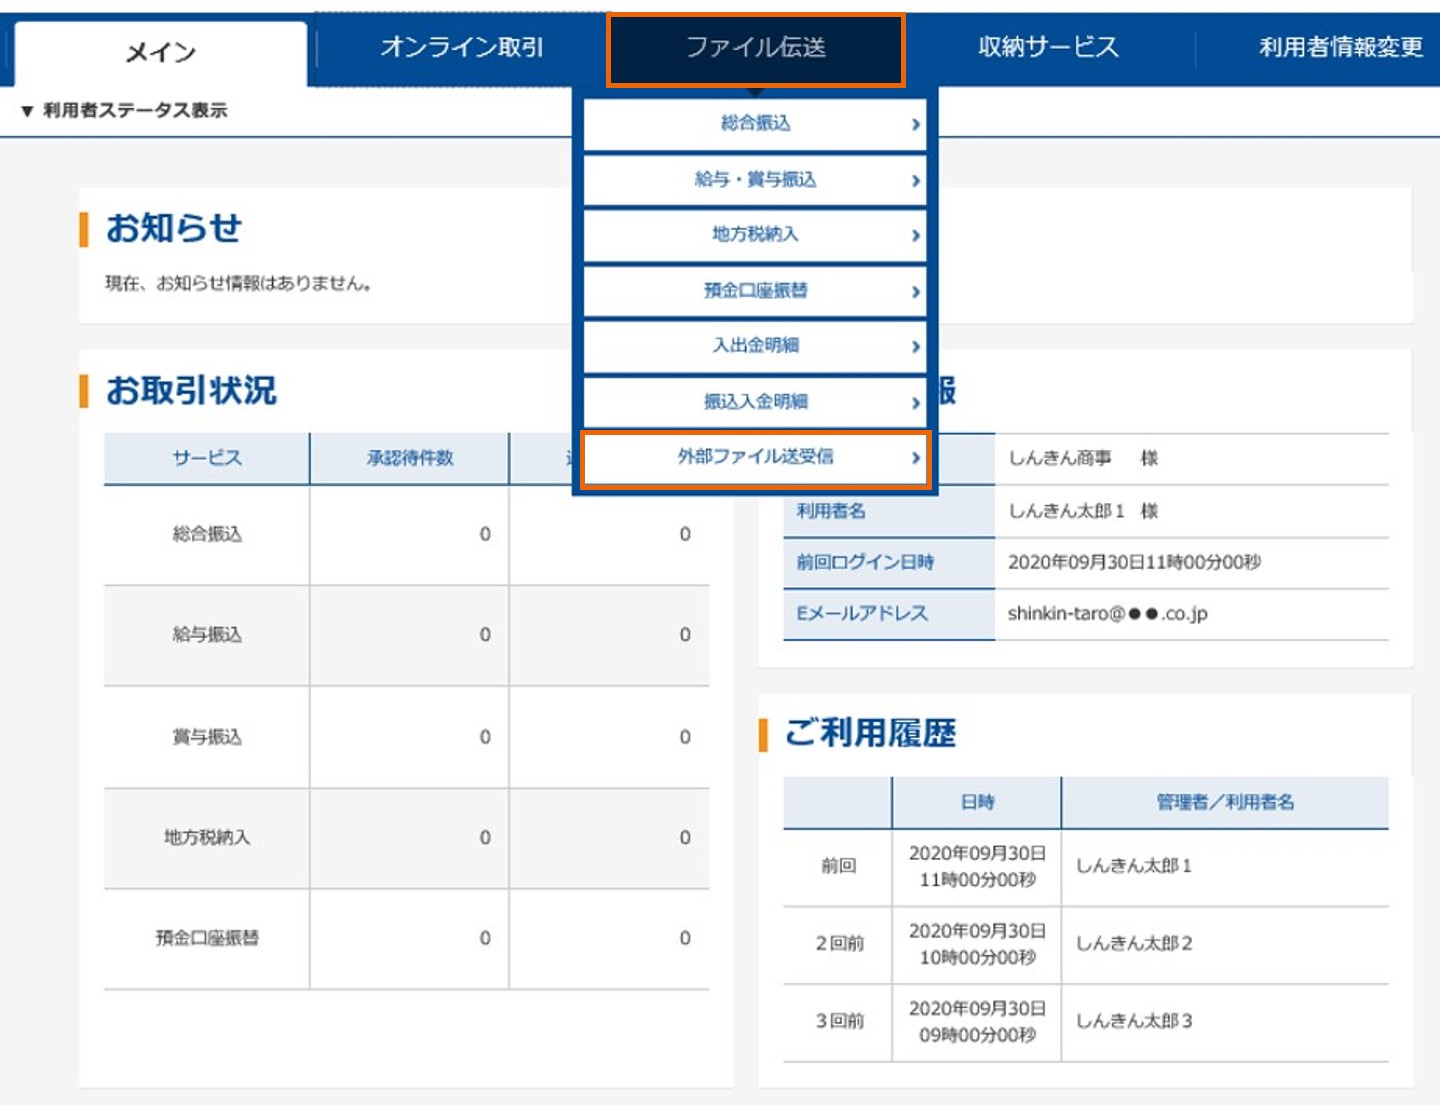The height and width of the screenshot is (1105, 1440).
Task: Click the 2回前 history row label
Action: pyautogui.click(x=839, y=943)
